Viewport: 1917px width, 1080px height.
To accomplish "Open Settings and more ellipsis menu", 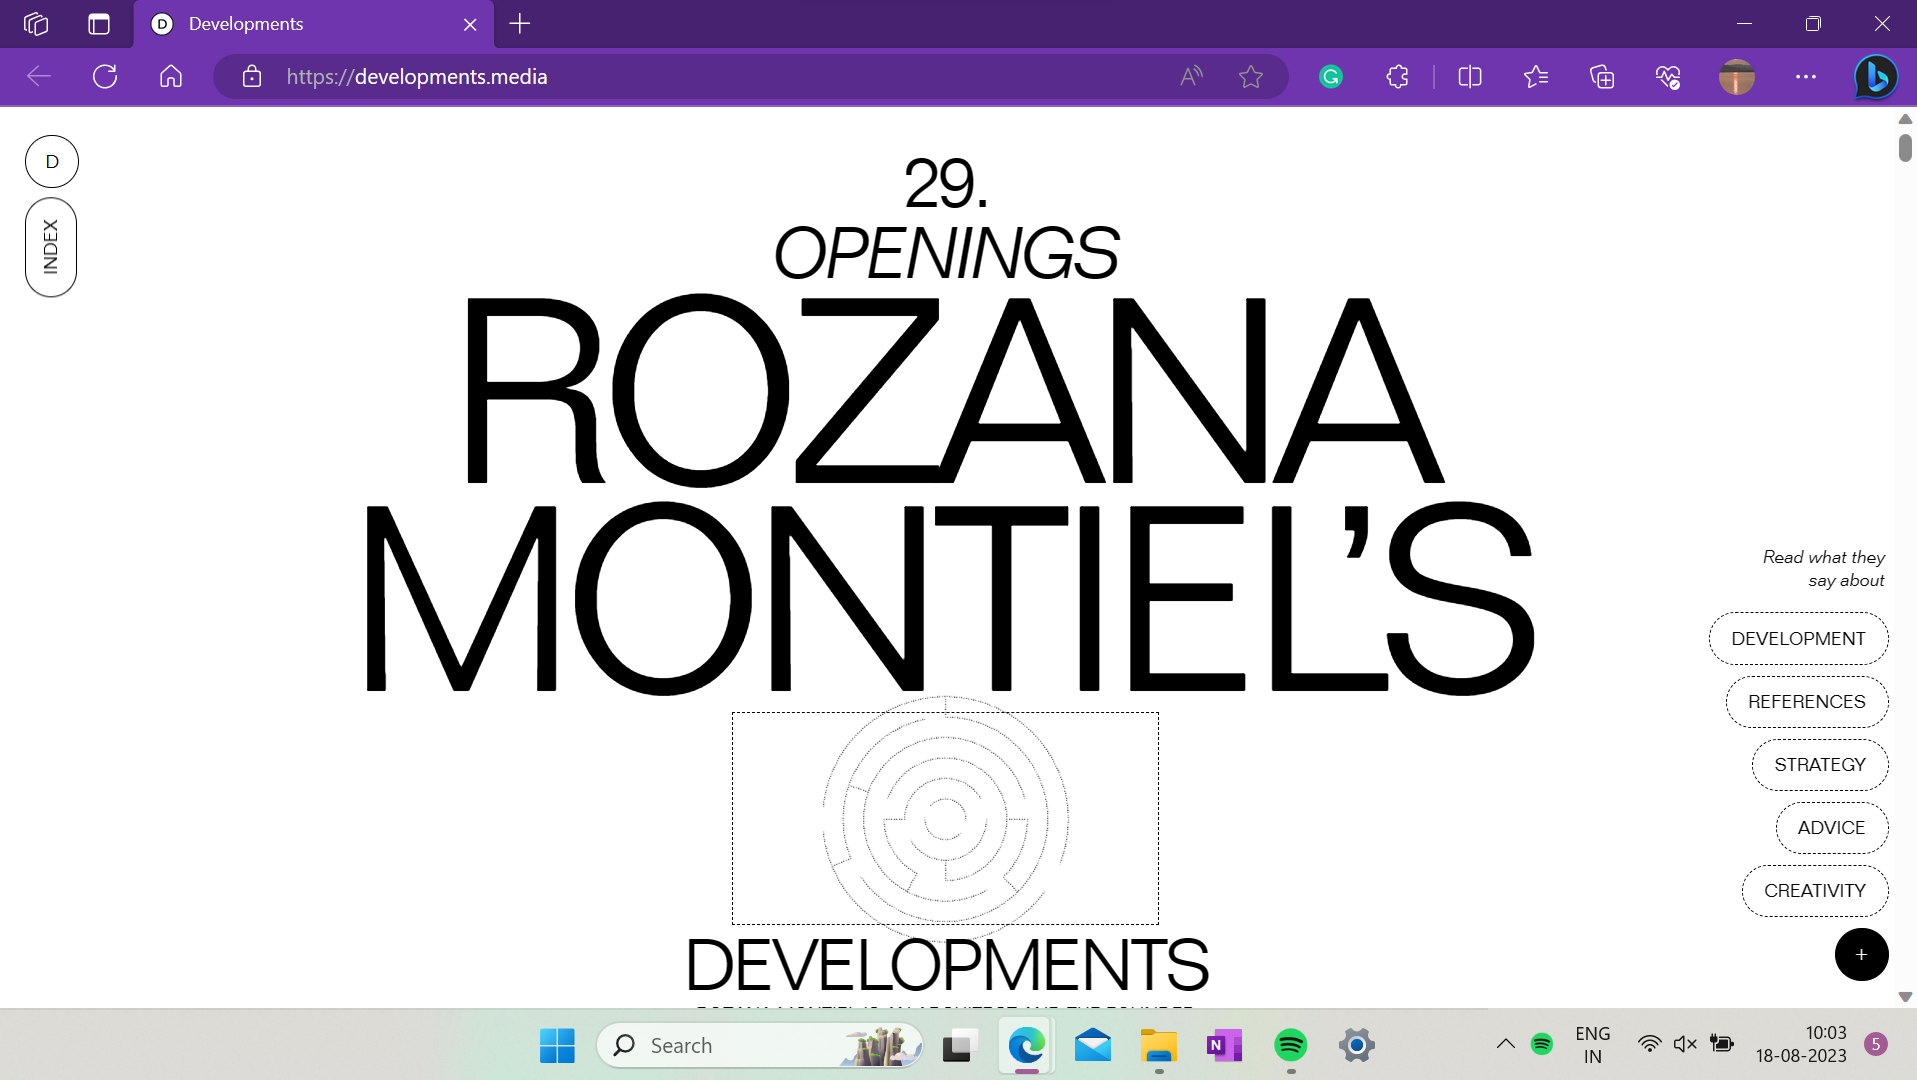I will point(1805,77).
